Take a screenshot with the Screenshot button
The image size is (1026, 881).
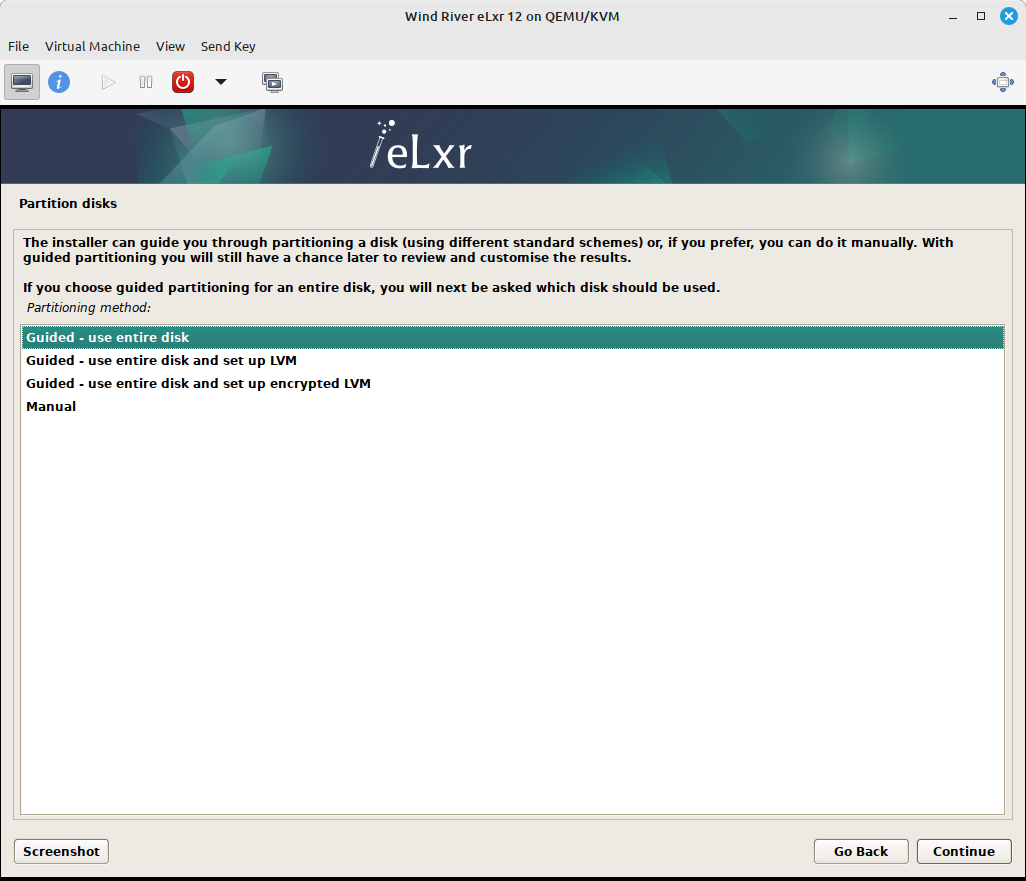point(60,851)
